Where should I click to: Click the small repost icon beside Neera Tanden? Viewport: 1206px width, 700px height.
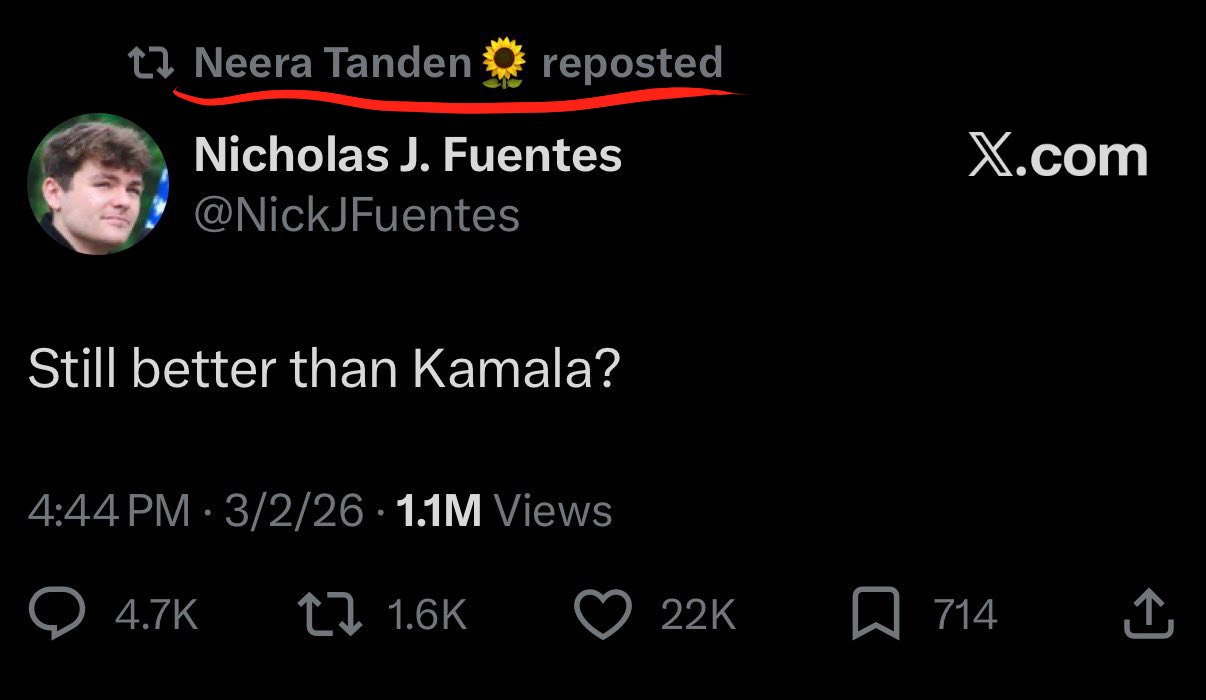151,65
